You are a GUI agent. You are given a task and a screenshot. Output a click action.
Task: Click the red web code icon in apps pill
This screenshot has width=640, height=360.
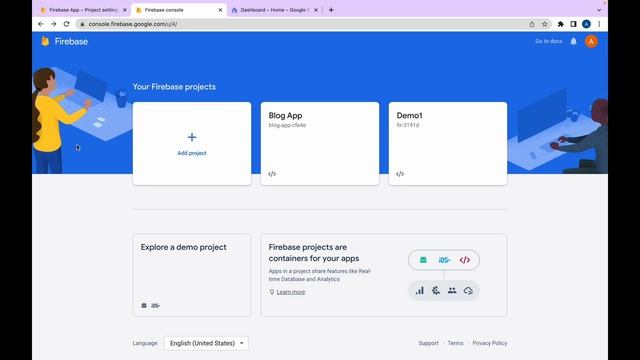[465, 260]
